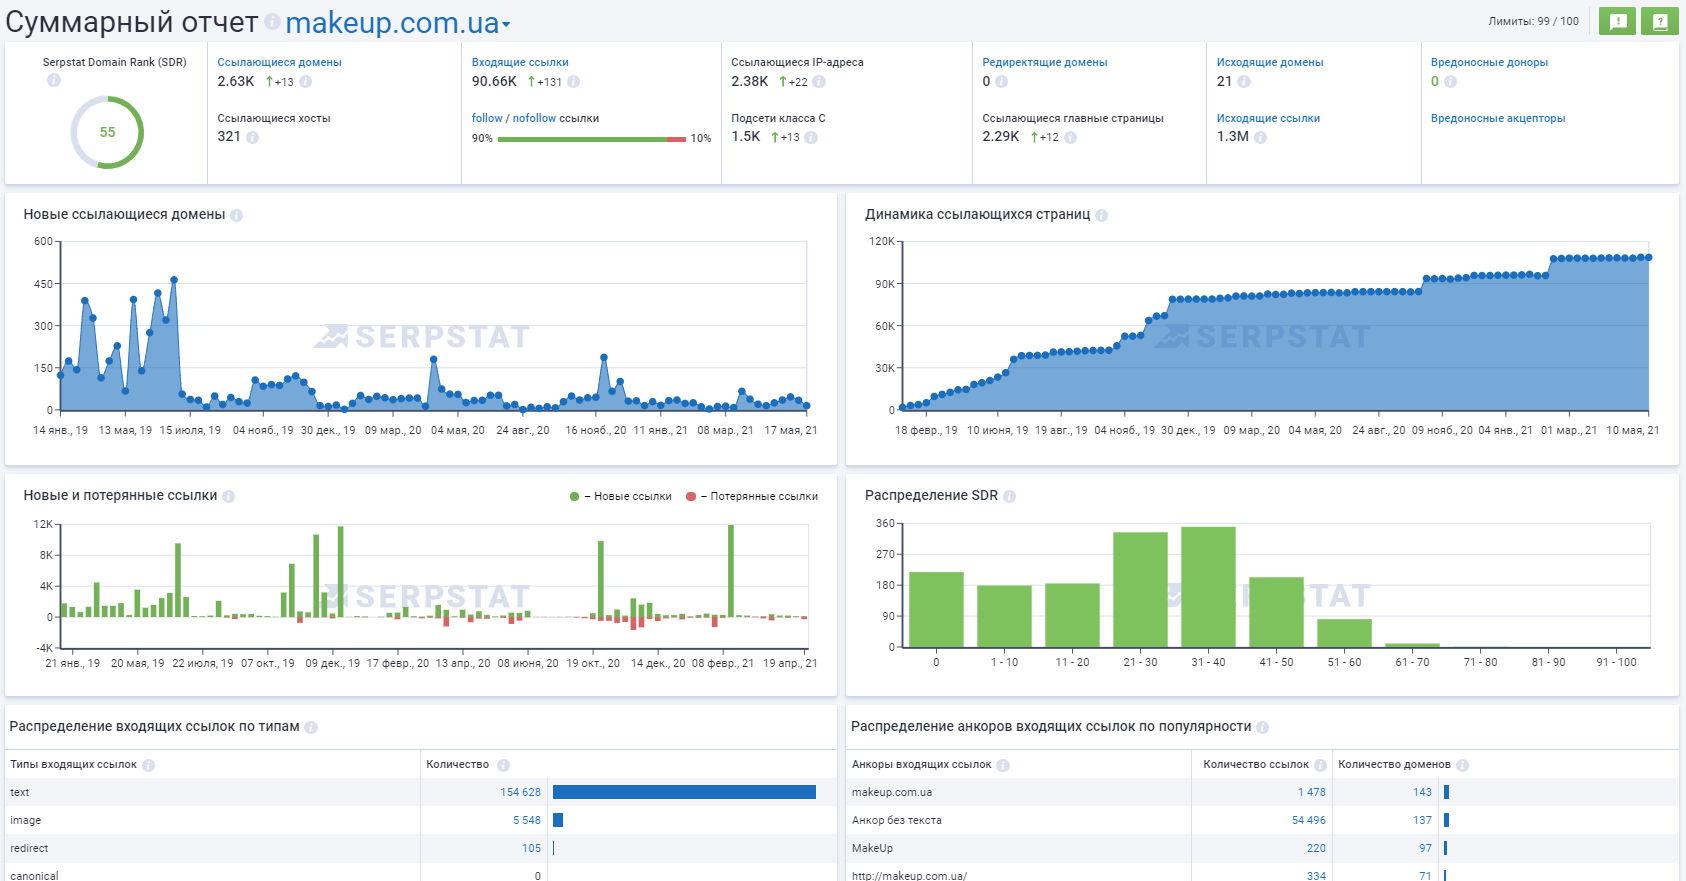1686x881 pixels.
Task: Open the Ссылающиеся домены report link
Action: click(279, 62)
